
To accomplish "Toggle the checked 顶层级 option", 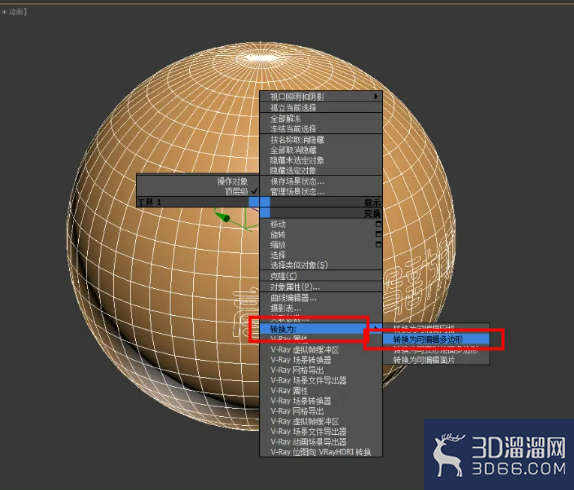I will point(241,191).
